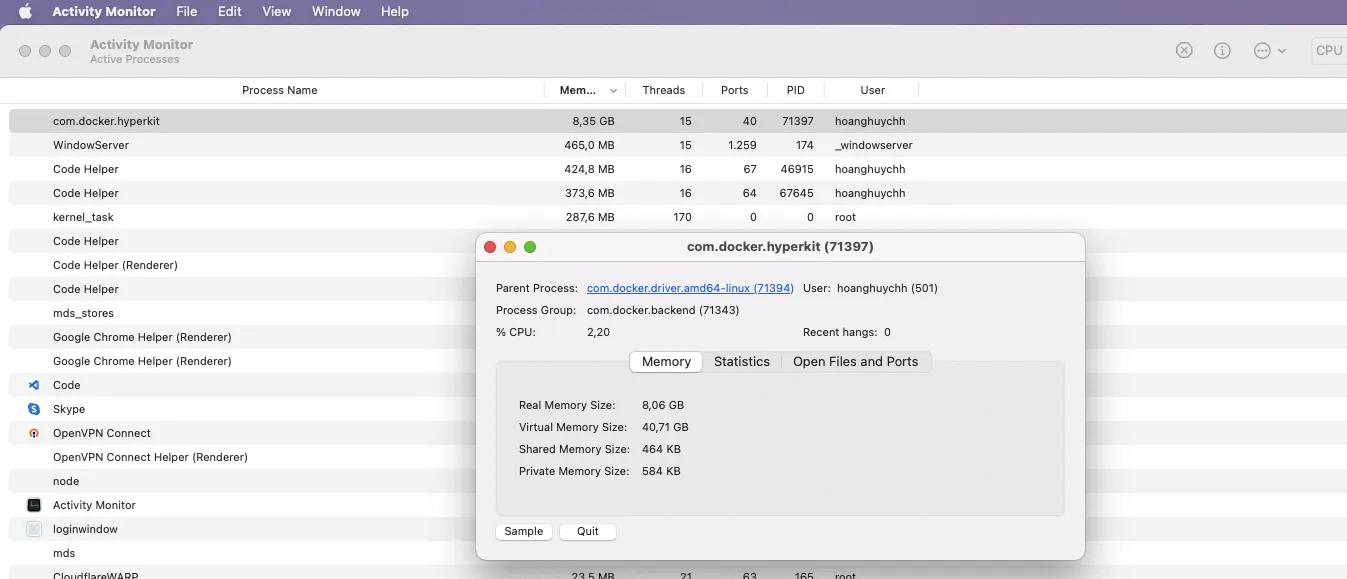Click the stop process toolbar icon
The width and height of the screenshot is (1347, 579).
[1184, 50]
